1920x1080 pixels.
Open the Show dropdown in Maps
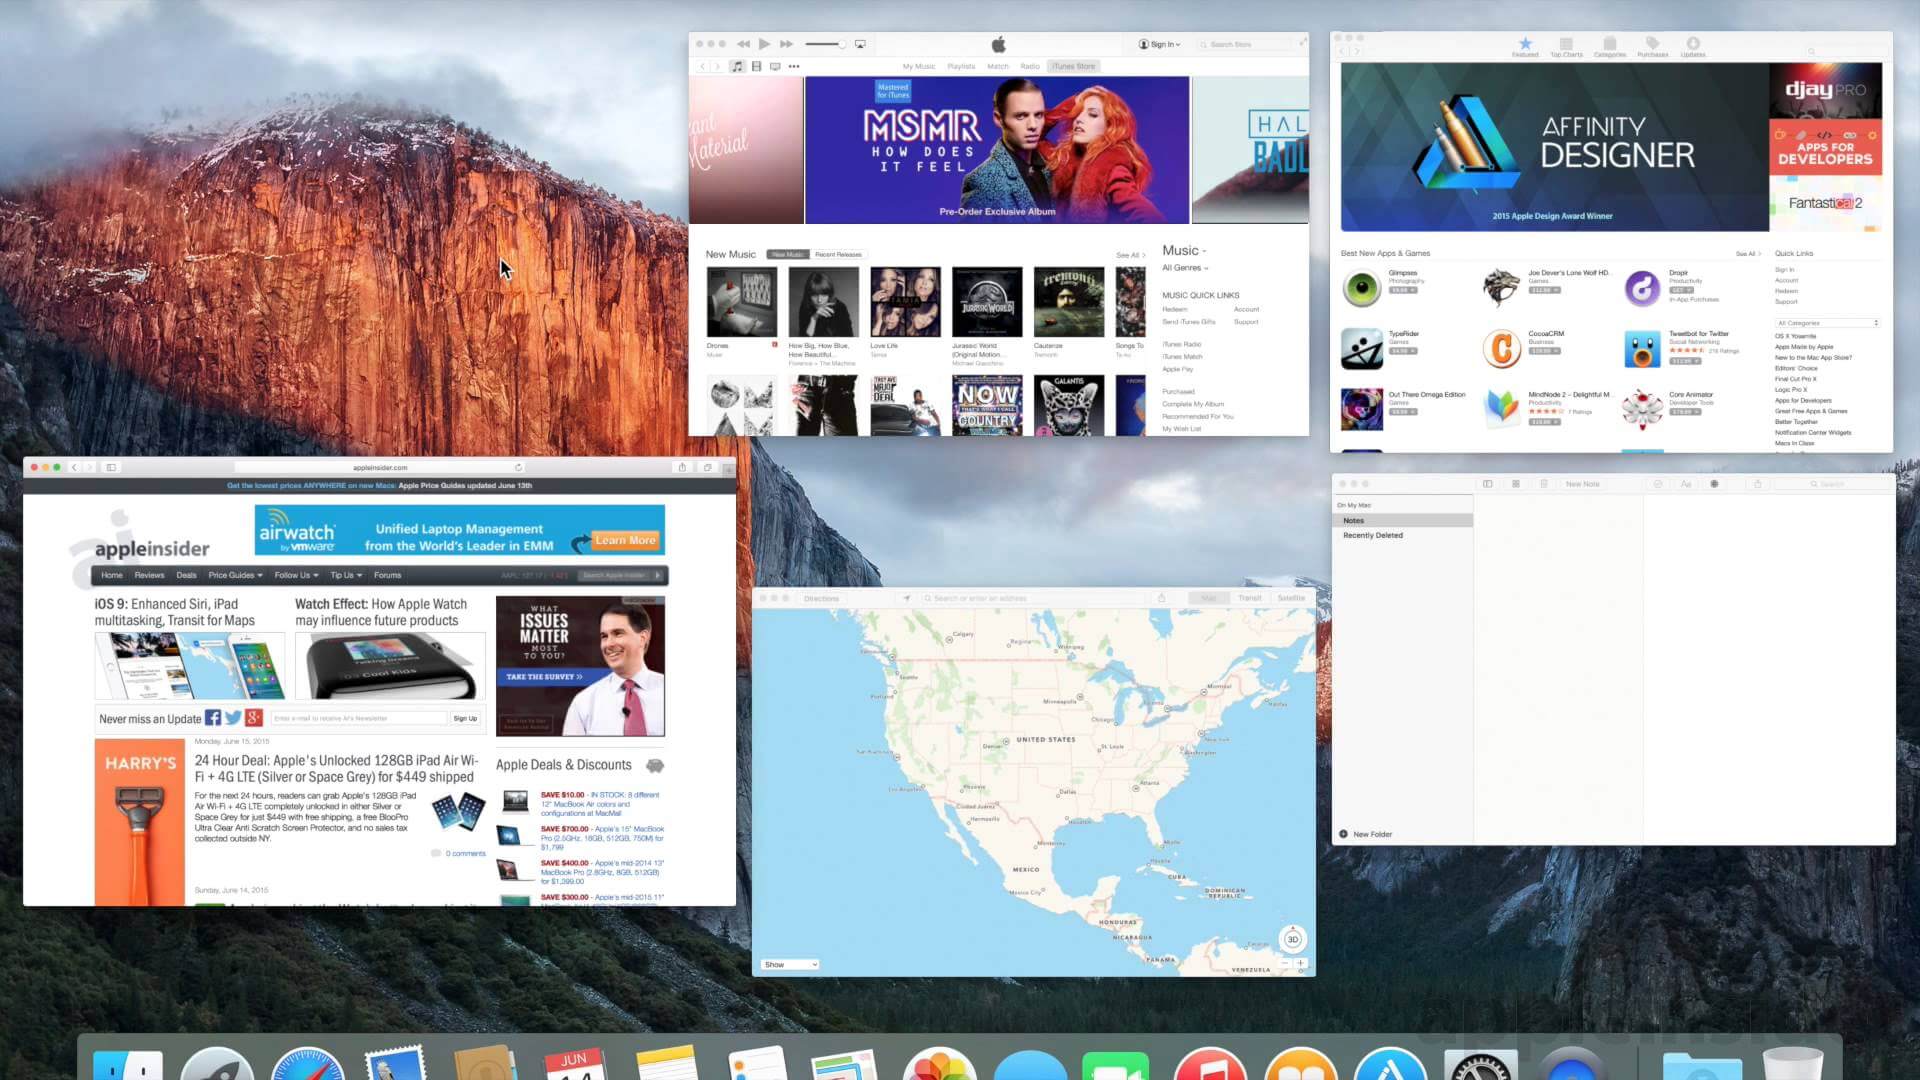790,964
